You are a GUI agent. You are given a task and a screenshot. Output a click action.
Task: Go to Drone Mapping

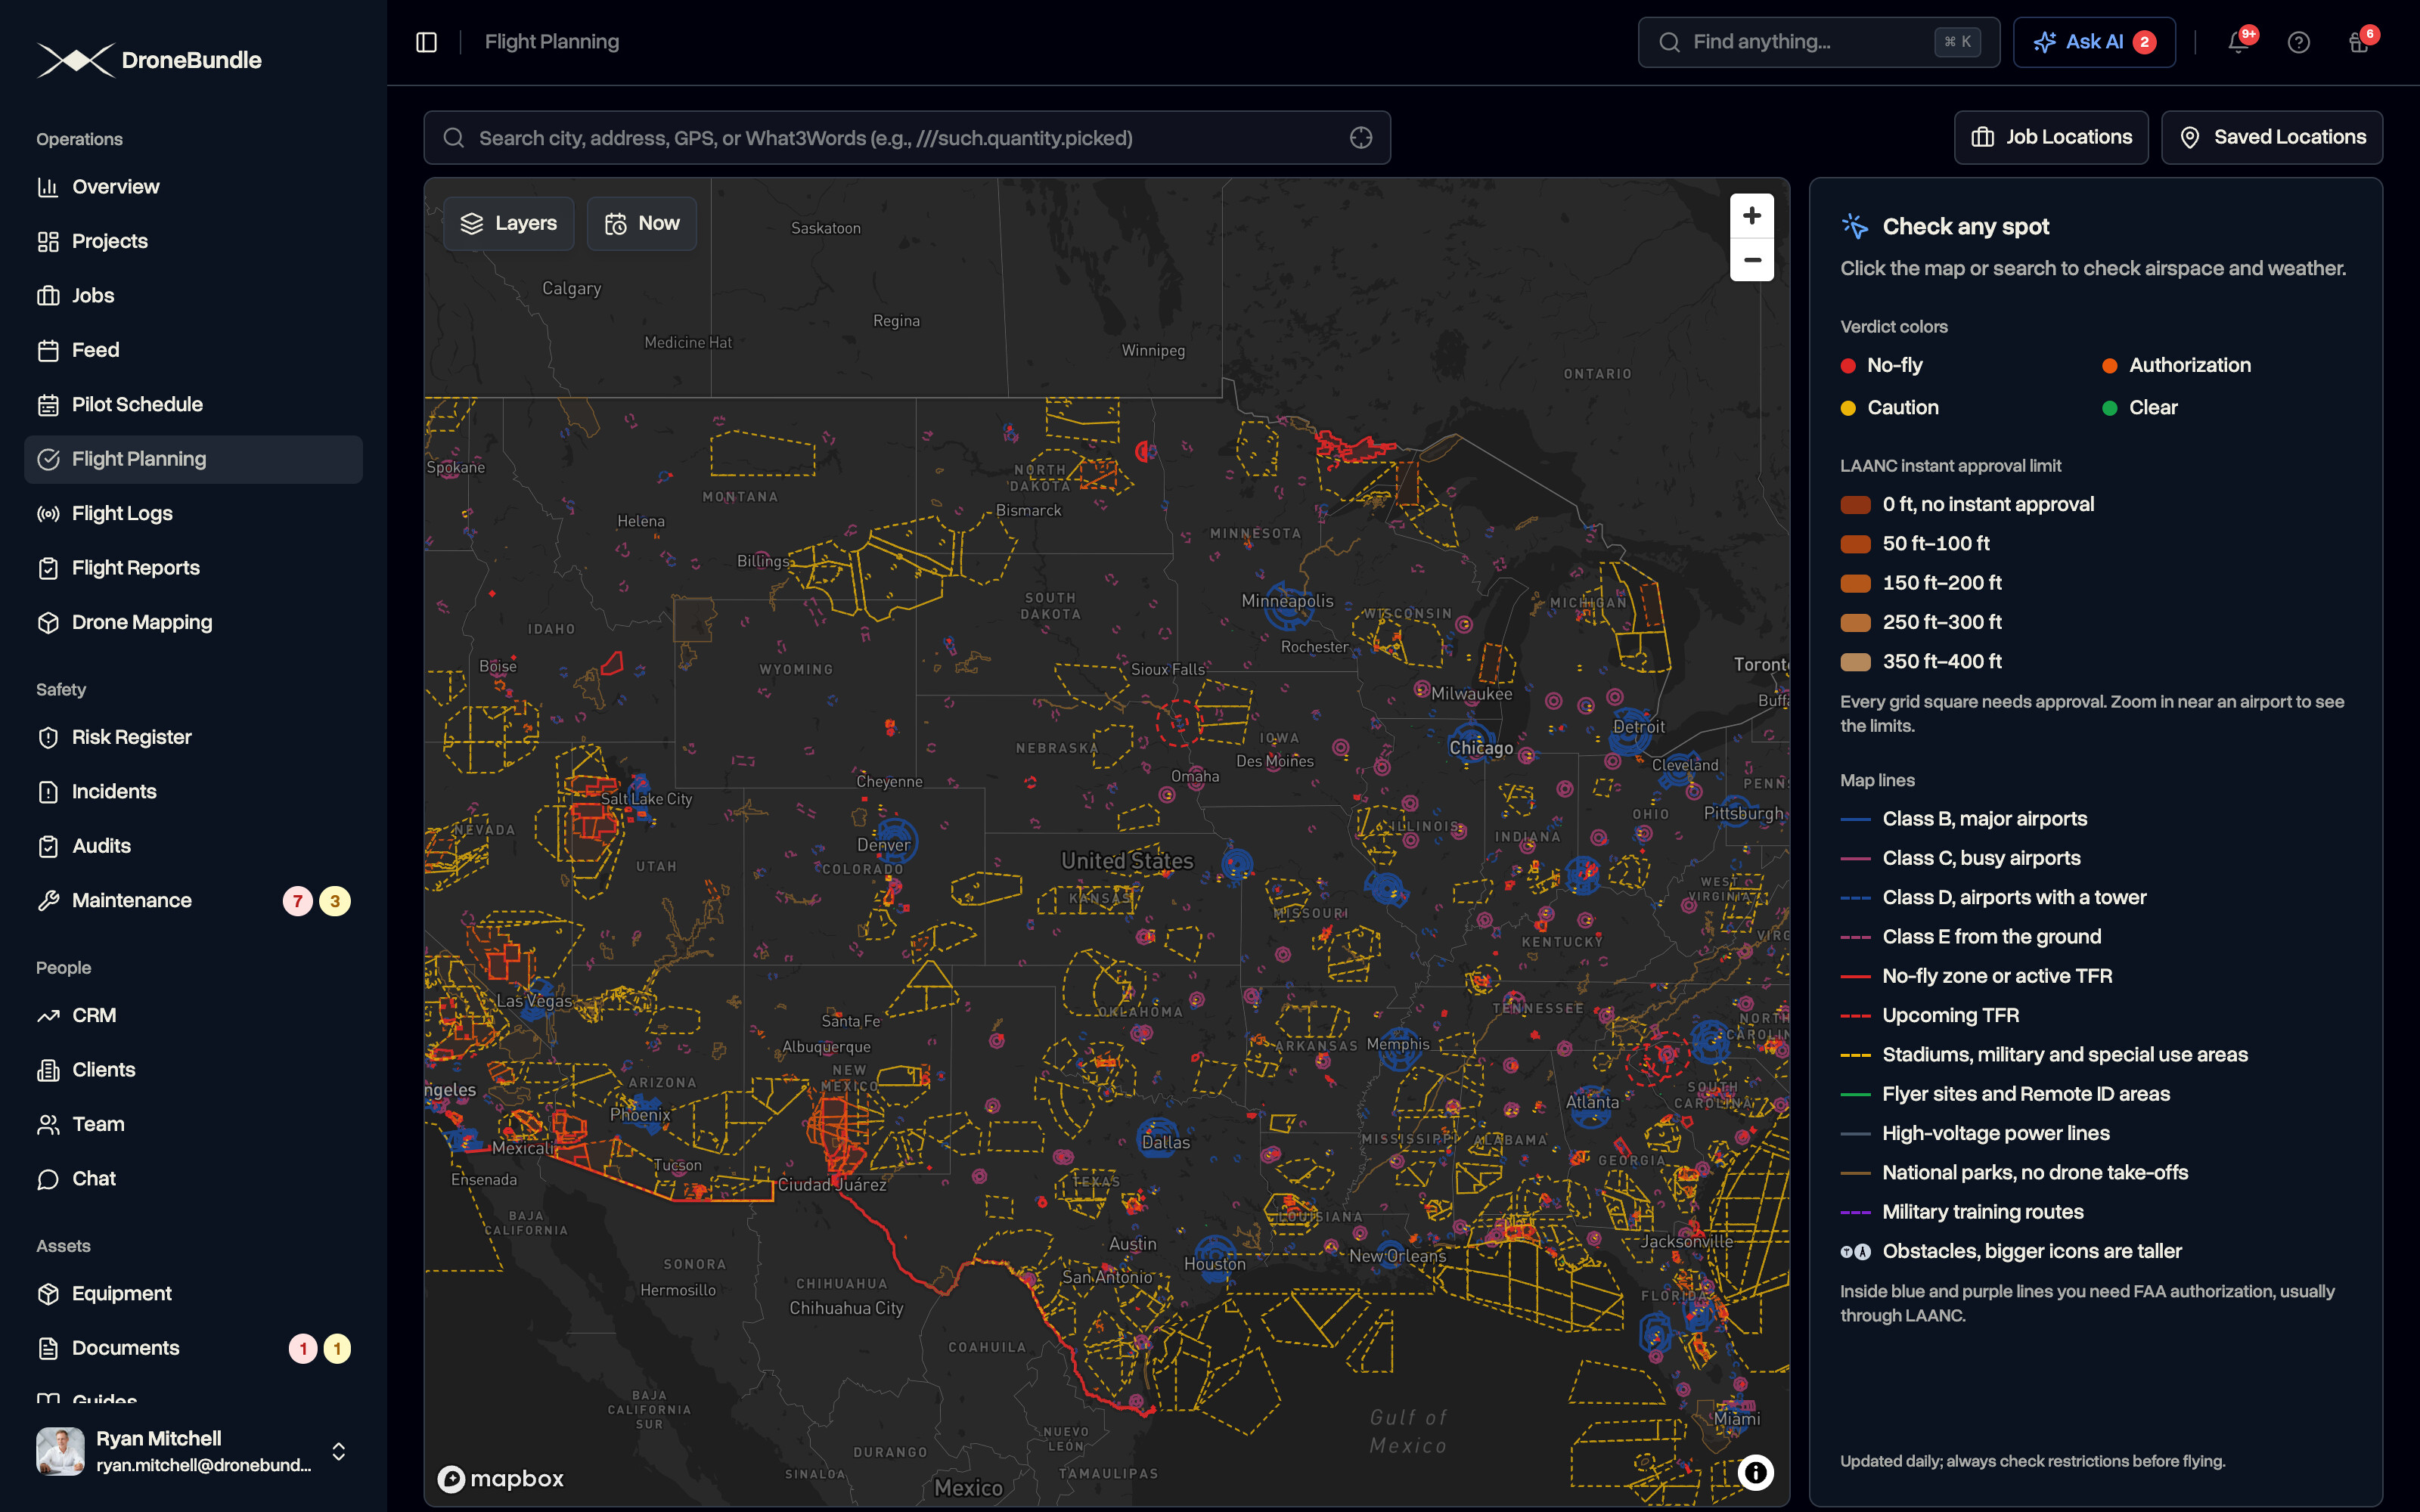193,622
